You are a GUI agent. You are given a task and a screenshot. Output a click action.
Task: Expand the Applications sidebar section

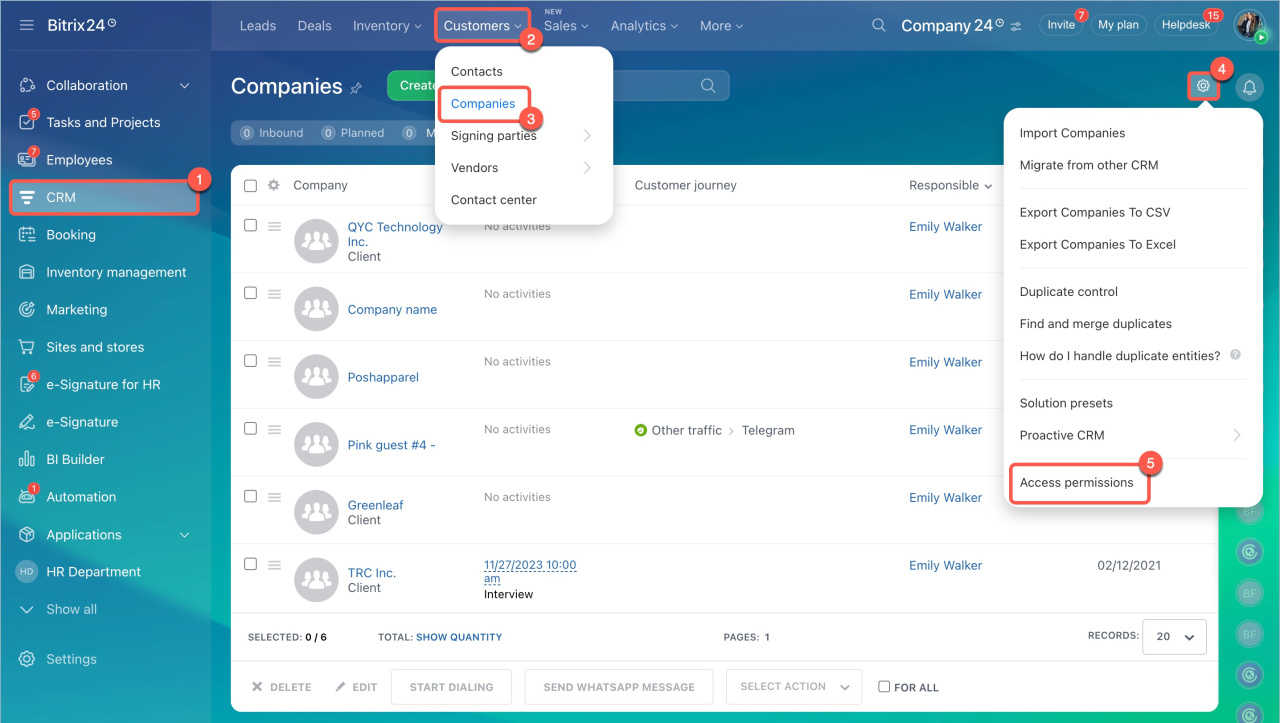click(x=184, y=535)
